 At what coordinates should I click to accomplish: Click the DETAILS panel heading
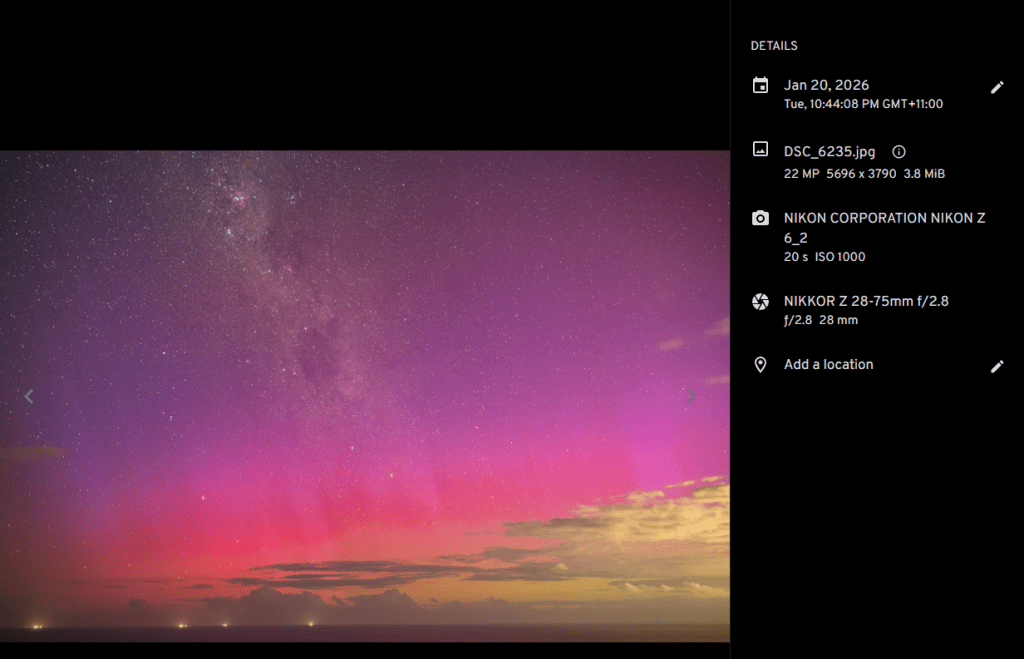(x=774, y=46)
